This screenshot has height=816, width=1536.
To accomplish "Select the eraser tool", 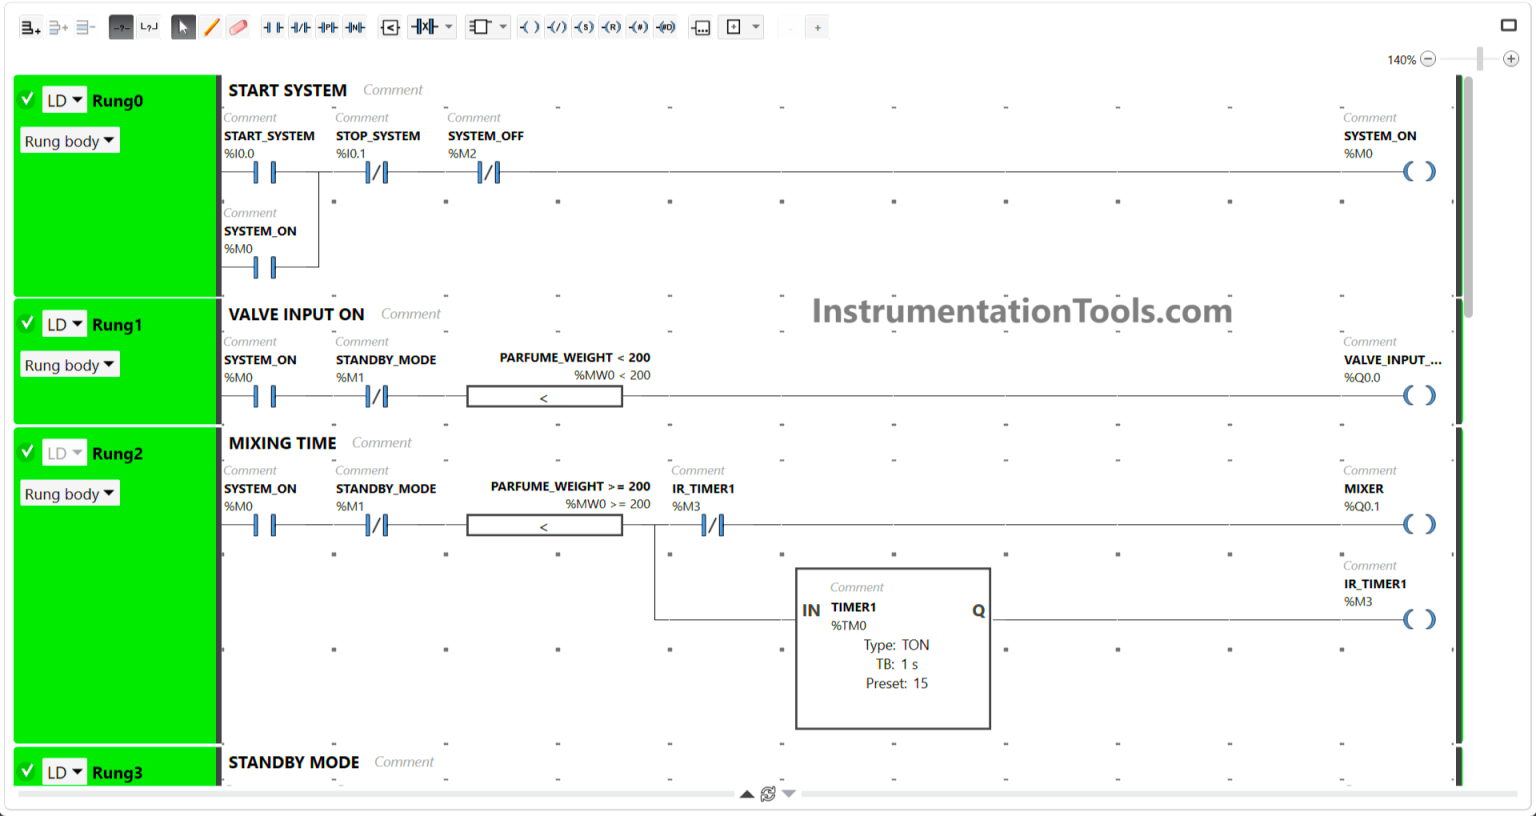I will click(x=238, y=27).
